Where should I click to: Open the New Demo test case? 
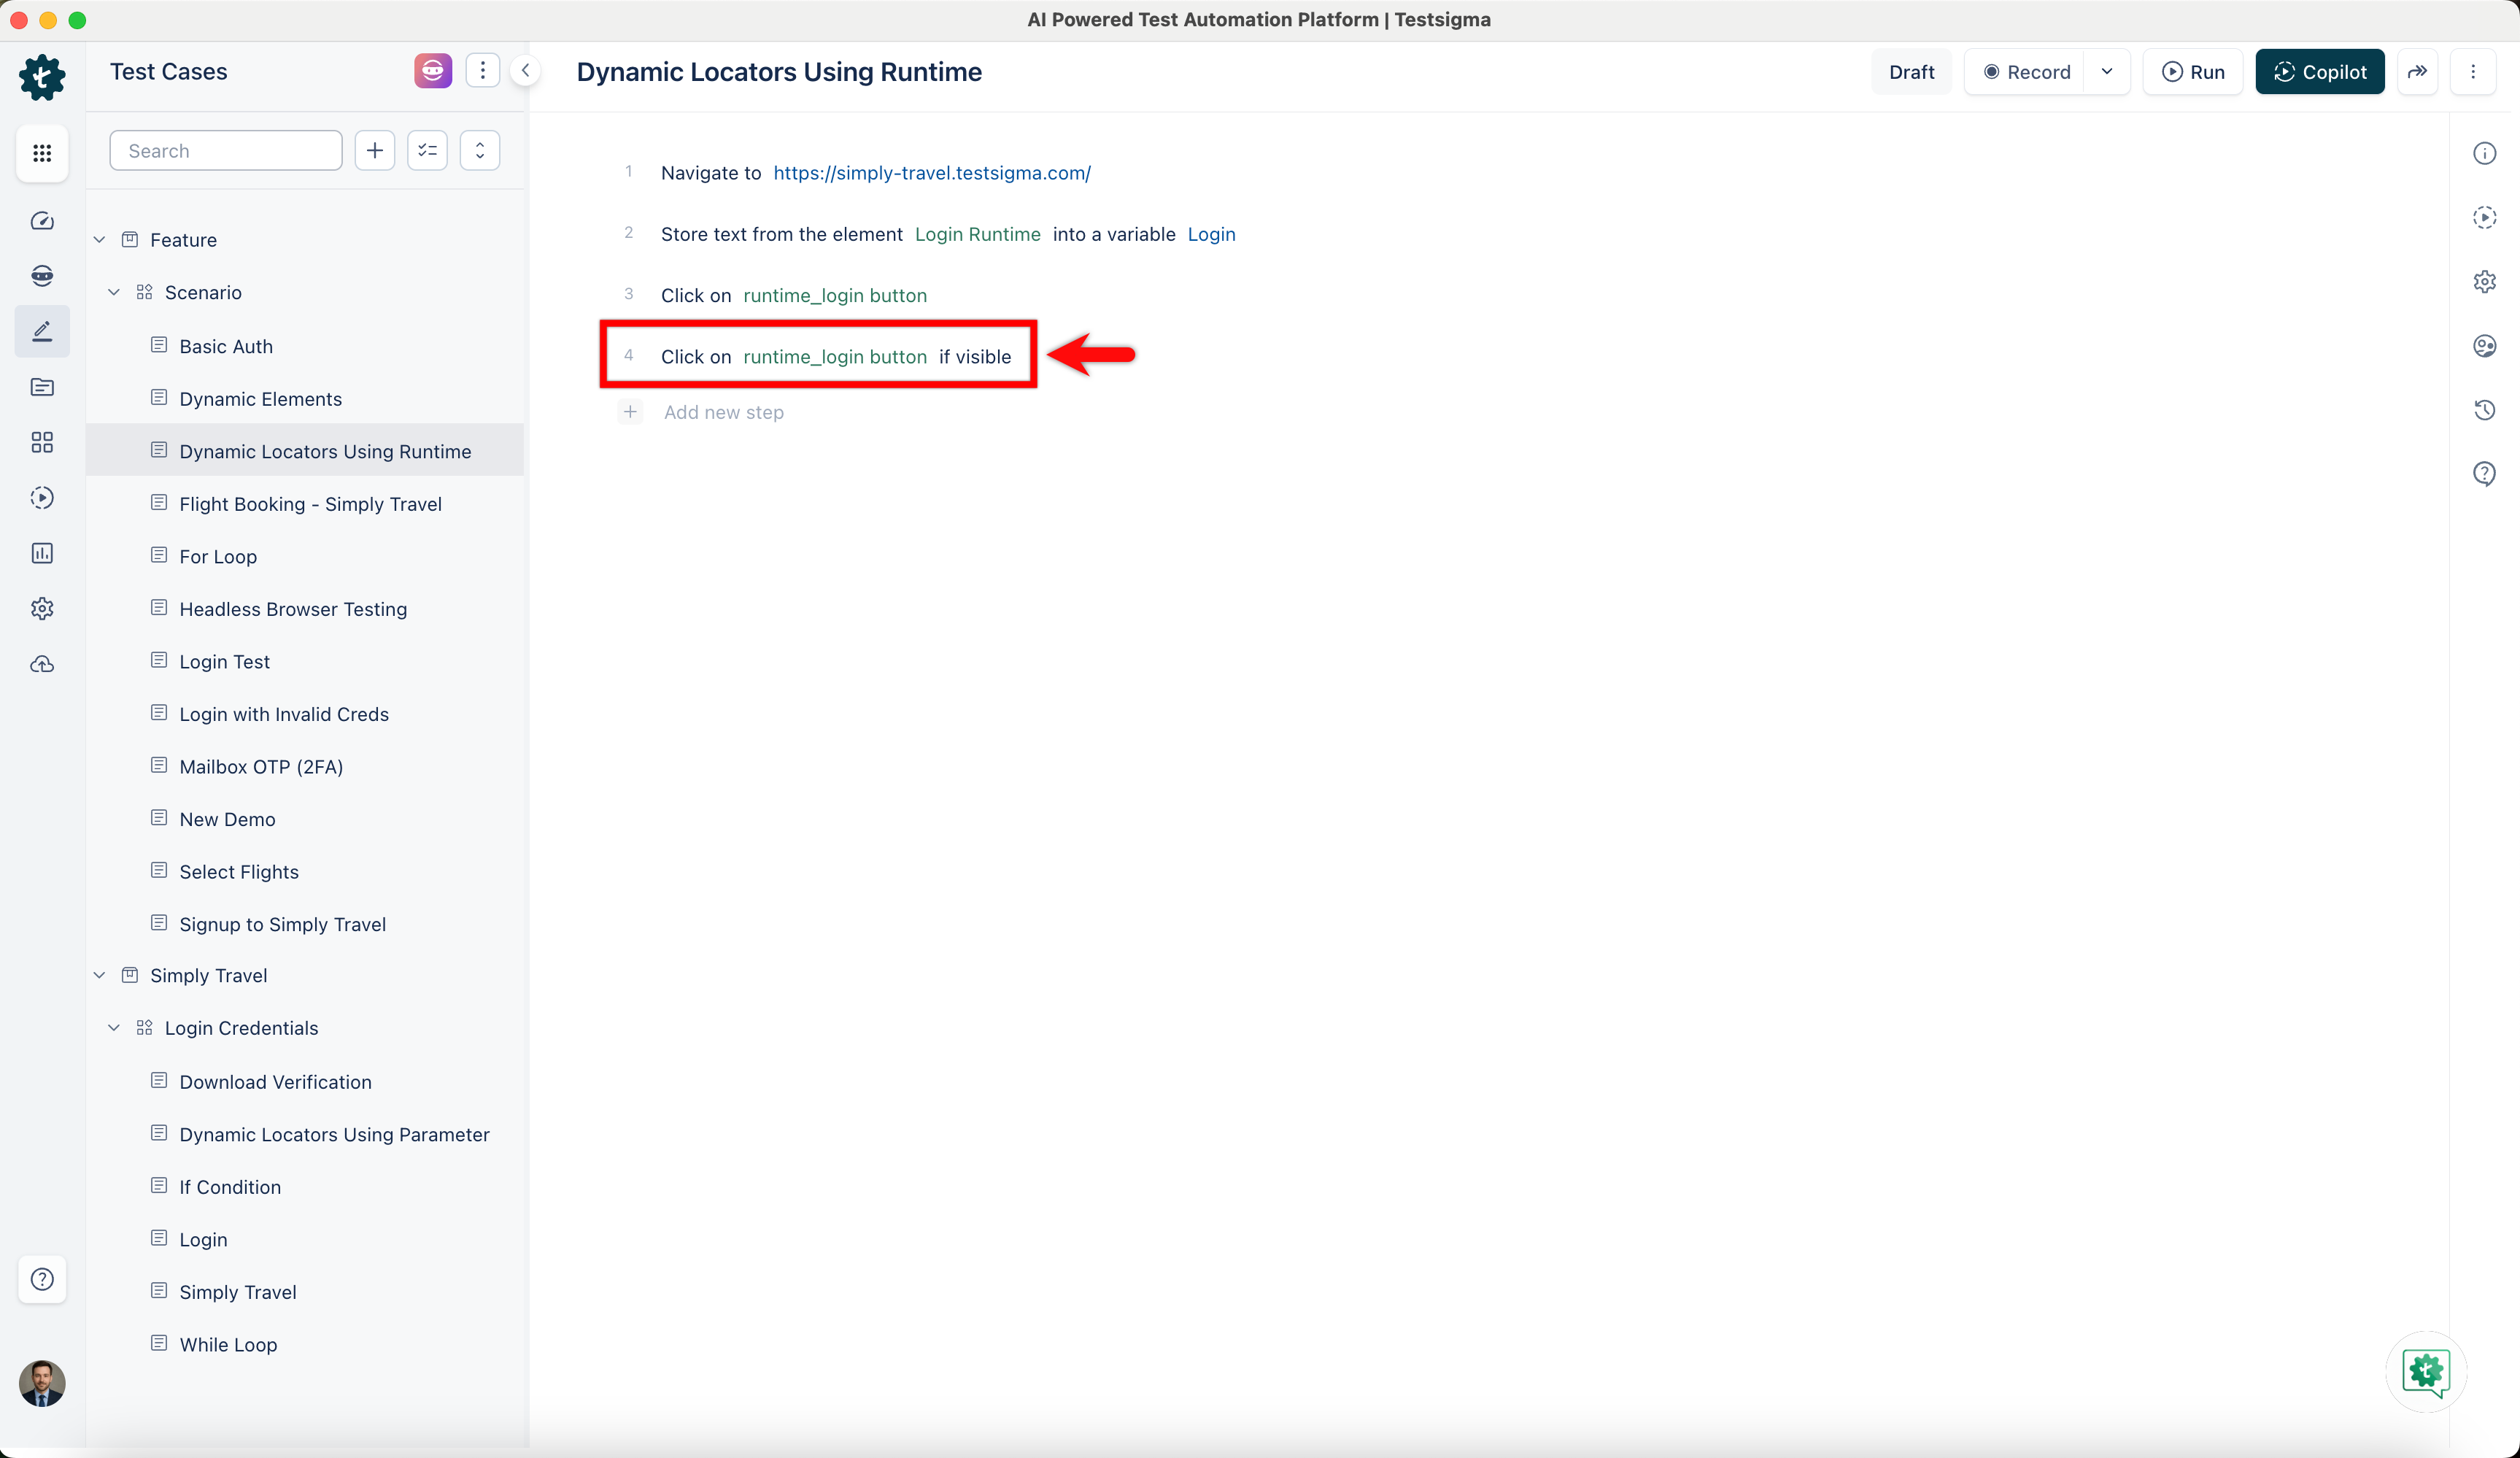227,819
